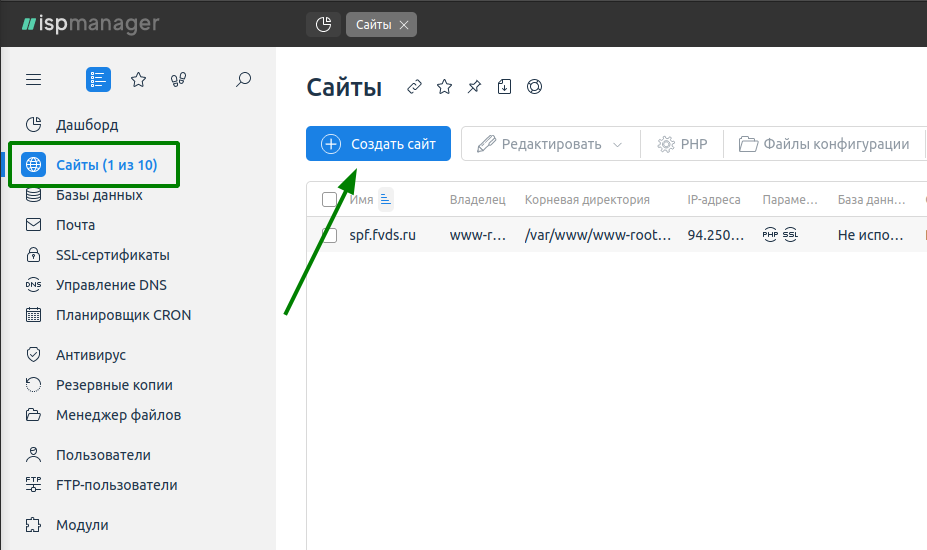This screenshot has height=550, width=927.
Task: Click the PHP toolbar button
Action: point(682,144)
